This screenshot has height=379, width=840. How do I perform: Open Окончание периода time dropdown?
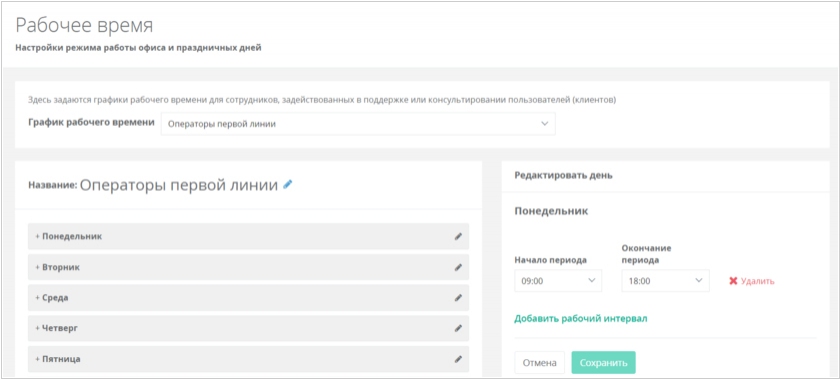coord(665,281)
